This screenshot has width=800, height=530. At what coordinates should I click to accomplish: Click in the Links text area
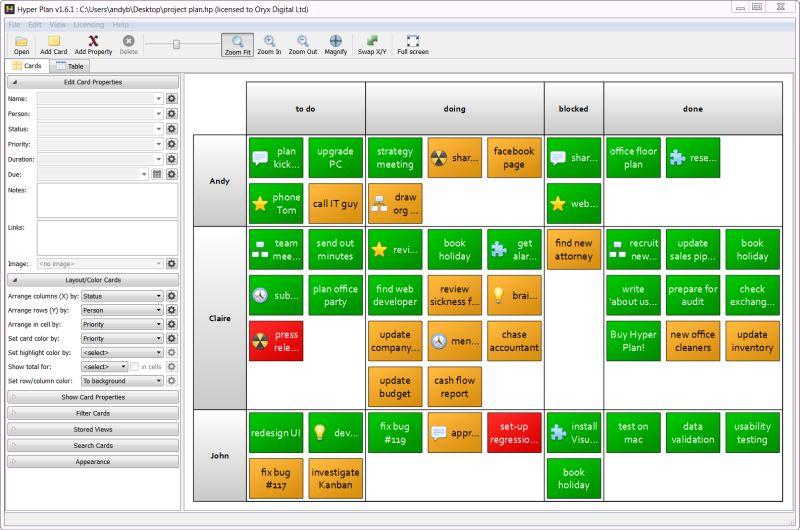click(107, 238)
